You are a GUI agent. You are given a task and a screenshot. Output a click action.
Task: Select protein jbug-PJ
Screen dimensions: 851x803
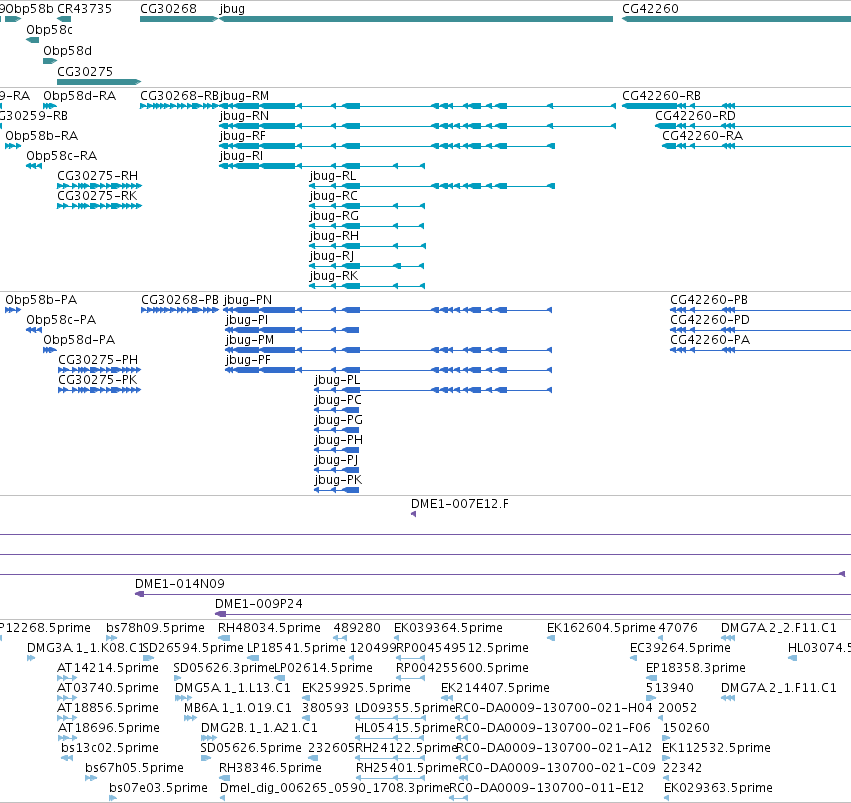click(337, 470)
